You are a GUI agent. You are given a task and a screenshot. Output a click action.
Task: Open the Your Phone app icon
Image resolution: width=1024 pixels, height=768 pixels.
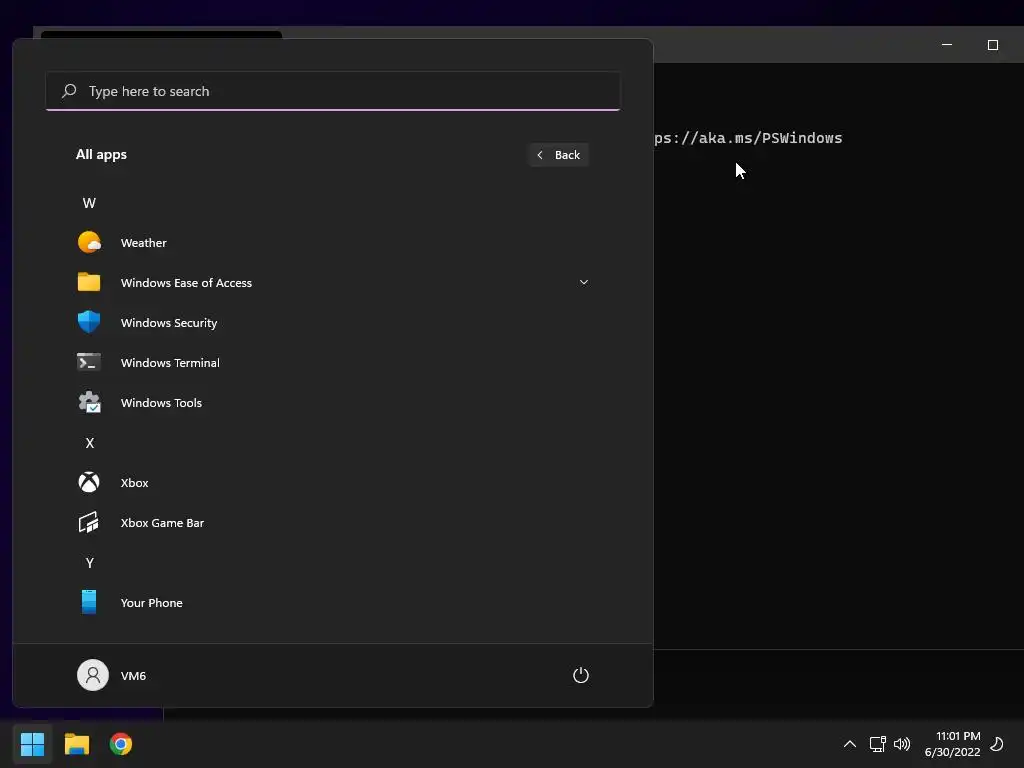89,602
